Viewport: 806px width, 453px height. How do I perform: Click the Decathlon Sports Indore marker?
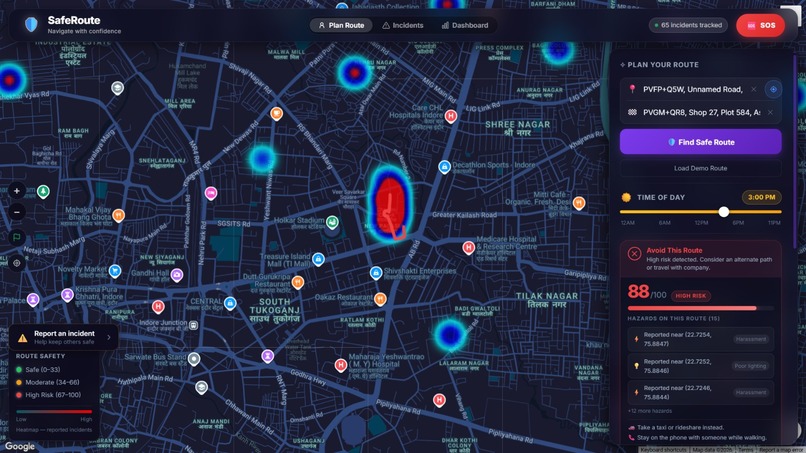tap(445, 167)
